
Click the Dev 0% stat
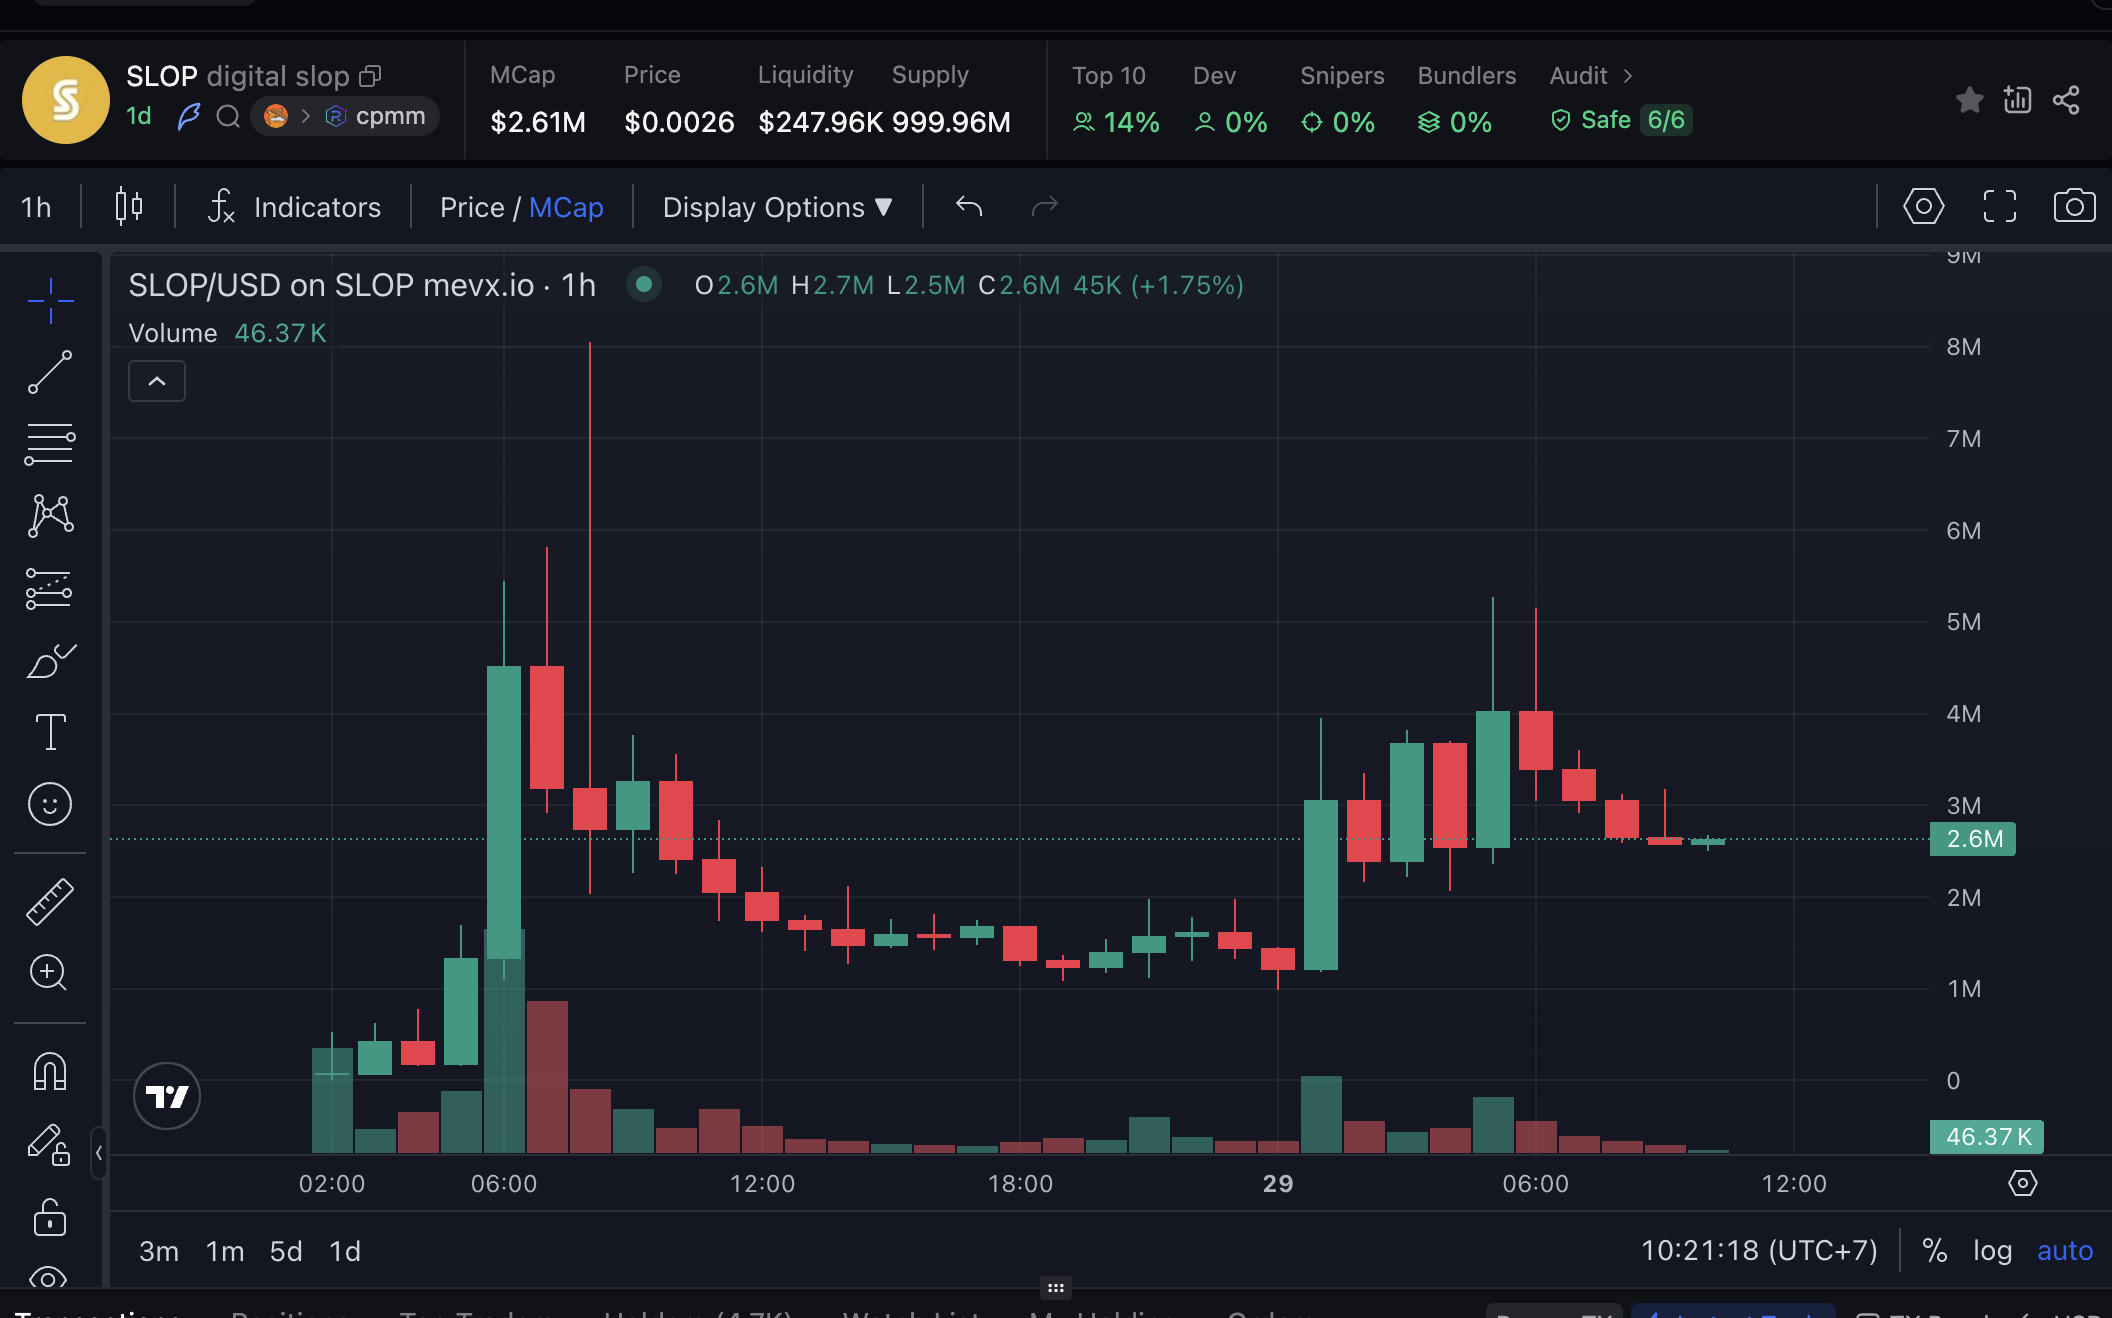coord(1230,100)
